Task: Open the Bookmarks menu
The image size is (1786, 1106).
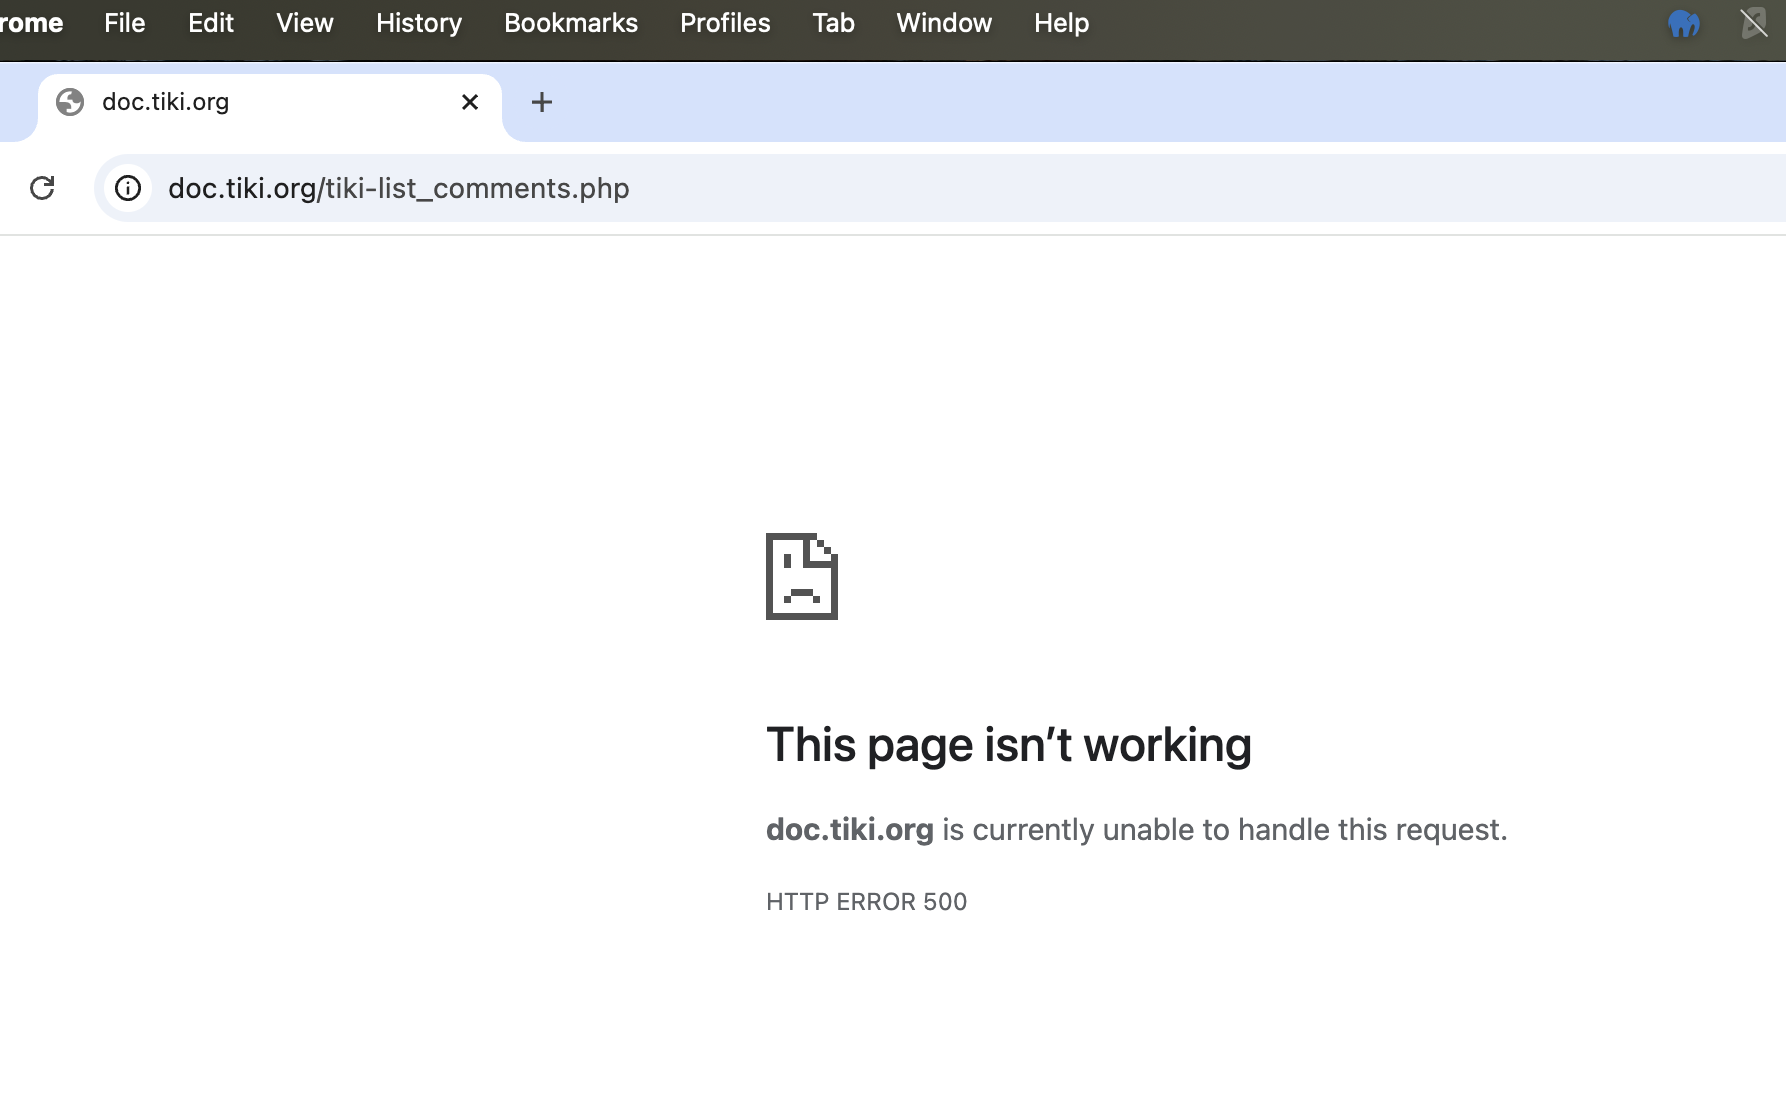Action: (x=571, y=23)
